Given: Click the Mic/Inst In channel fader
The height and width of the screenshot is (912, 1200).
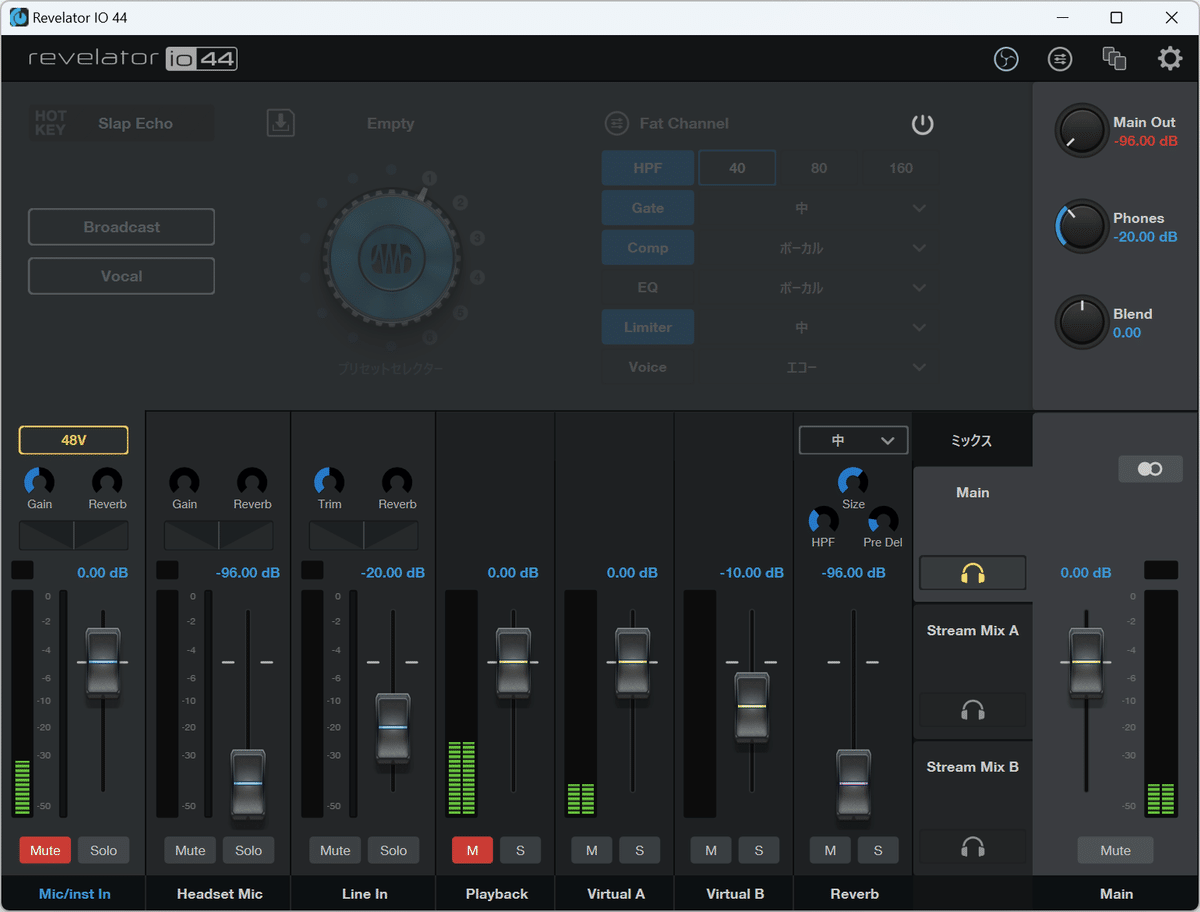Looking at the screenshot, I should tap(102, 662).
